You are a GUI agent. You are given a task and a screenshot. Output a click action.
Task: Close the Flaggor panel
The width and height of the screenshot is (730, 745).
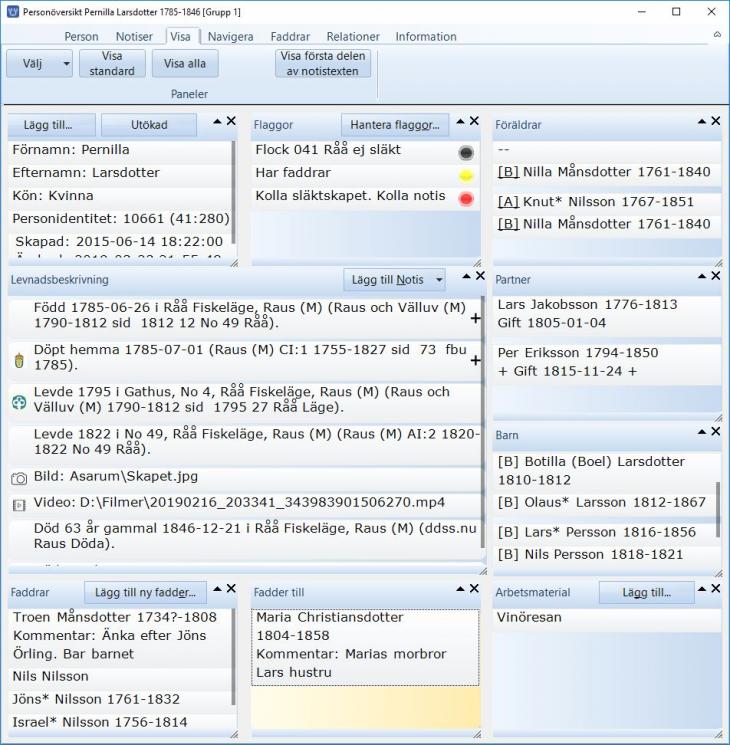pos(474,121)
